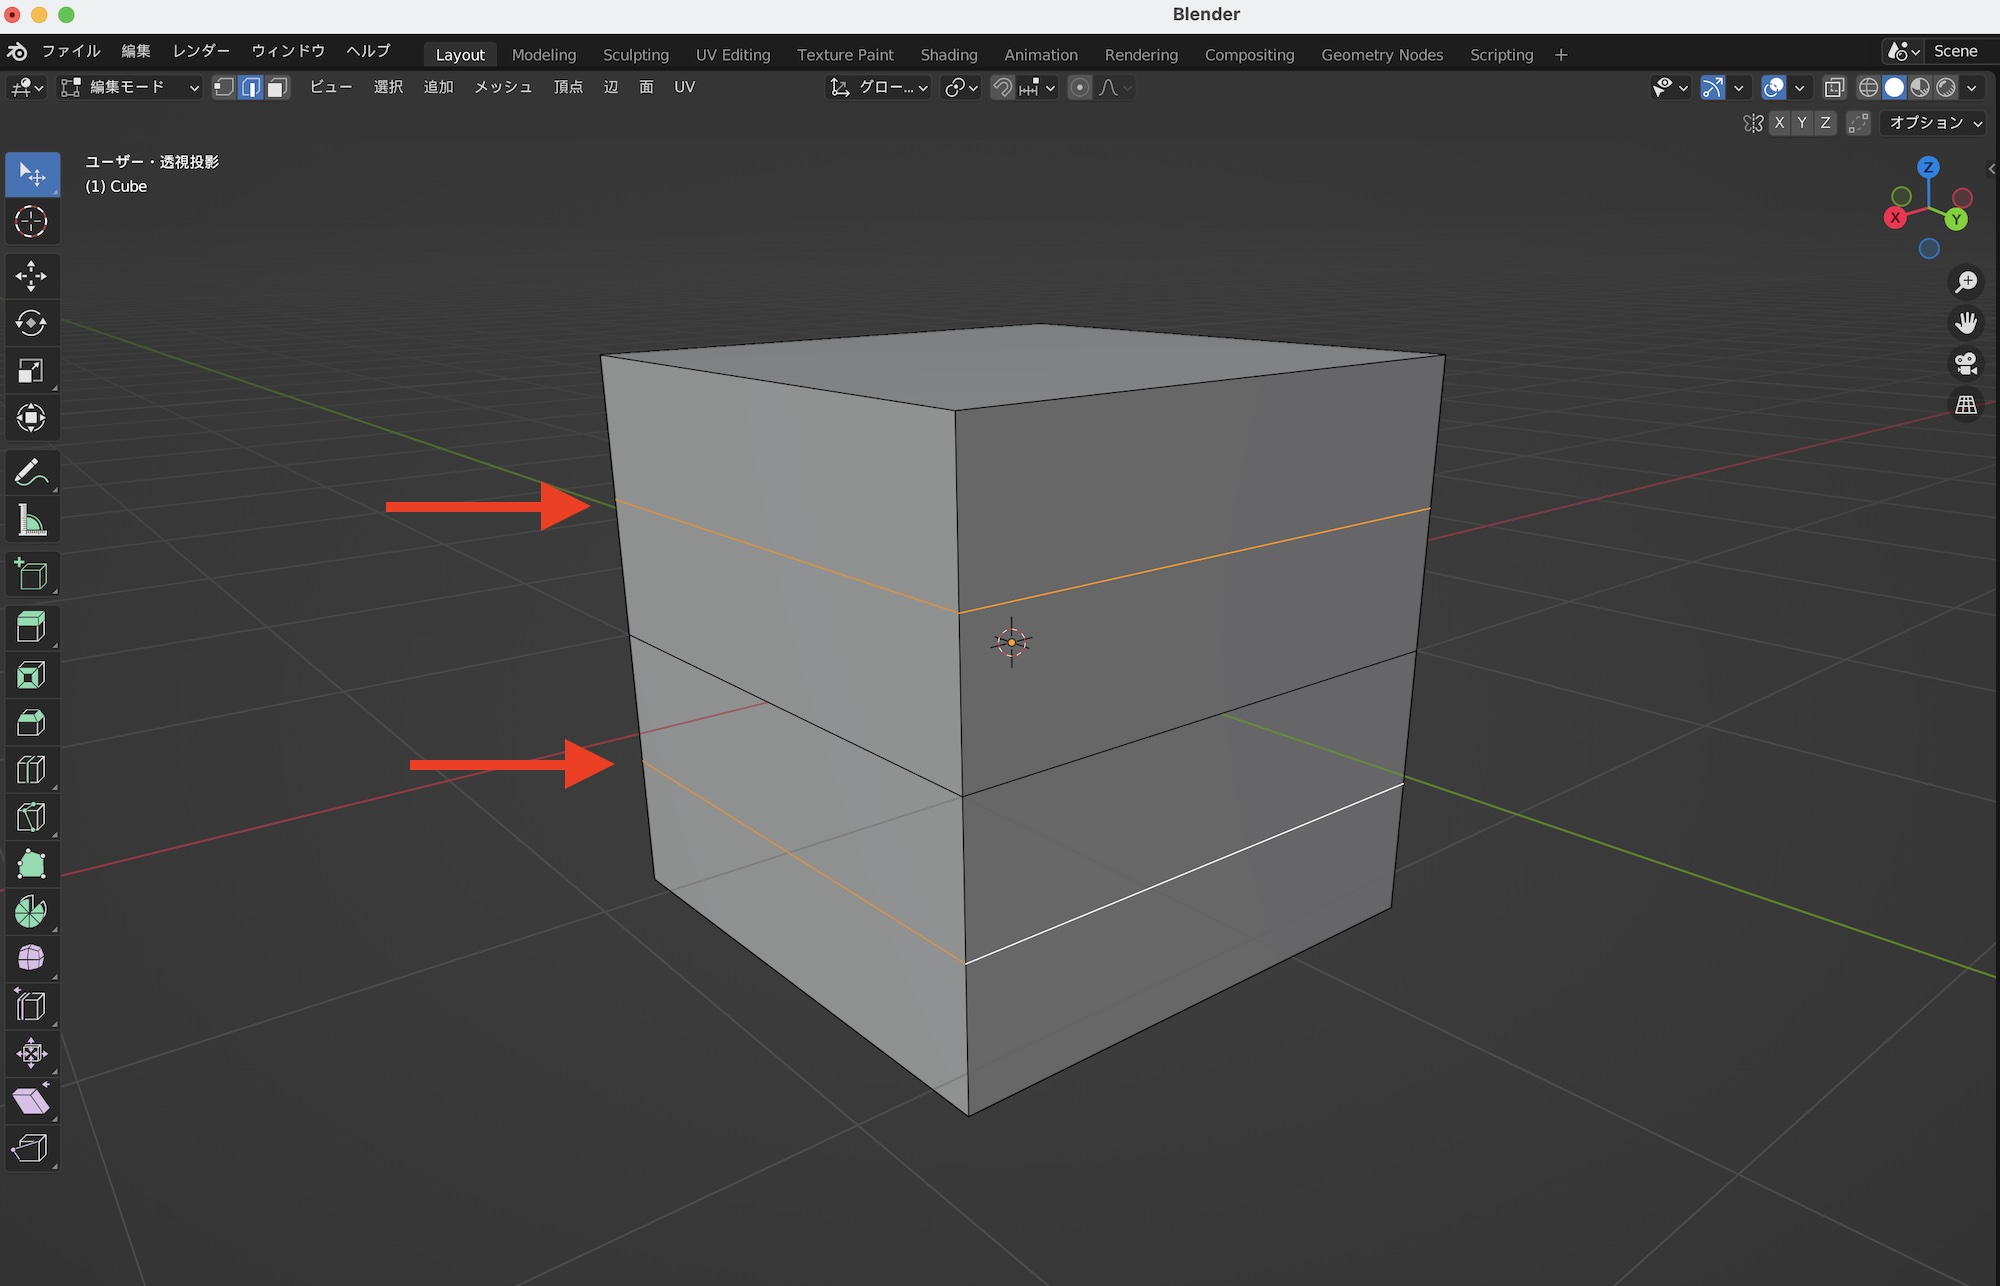Open the Sculpting workspace tab
The height and width of the screenshot is (1286, 2000).
click(x=635, y=55)
